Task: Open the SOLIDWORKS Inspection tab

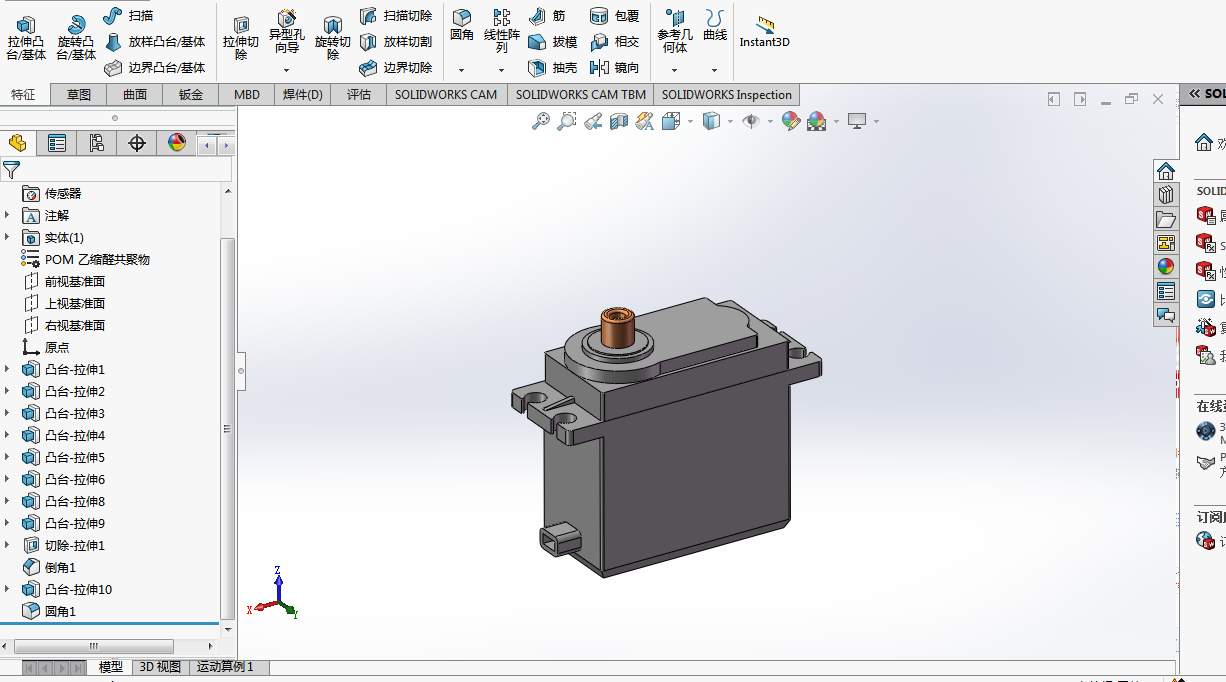Action: point(727,95)
